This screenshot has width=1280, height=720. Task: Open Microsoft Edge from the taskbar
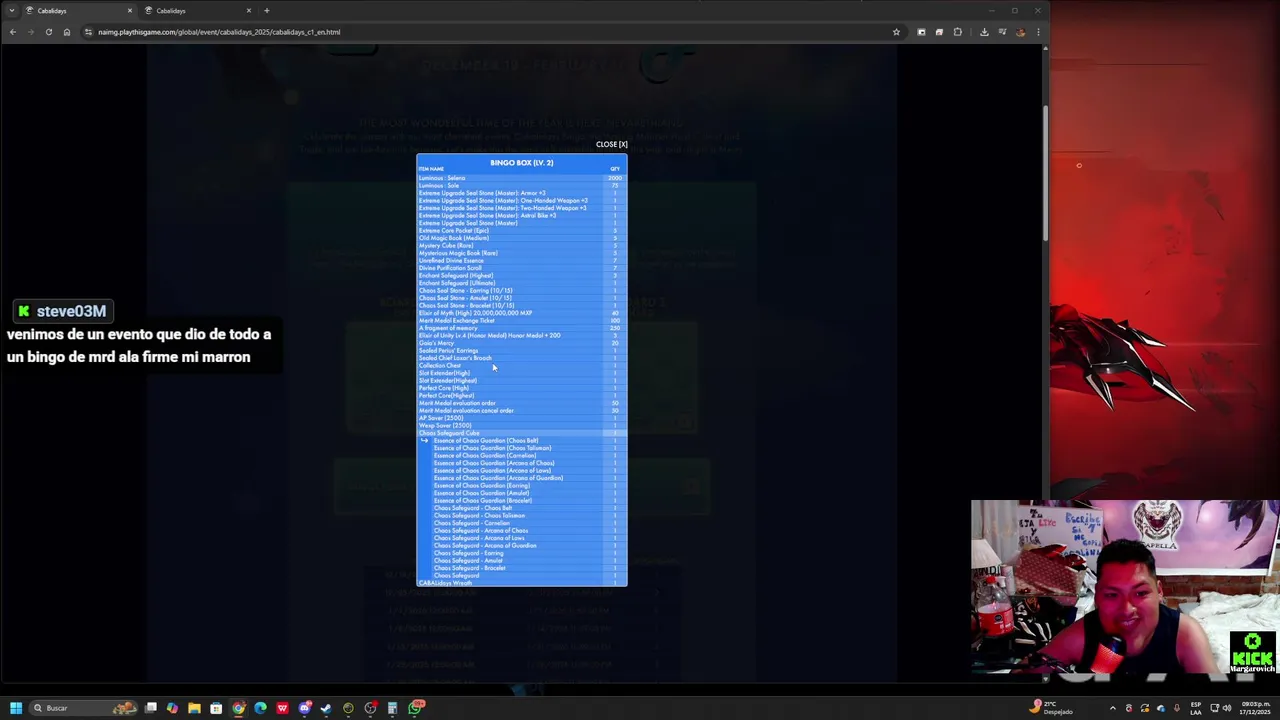pyautogui.click(x=260, y=708)
